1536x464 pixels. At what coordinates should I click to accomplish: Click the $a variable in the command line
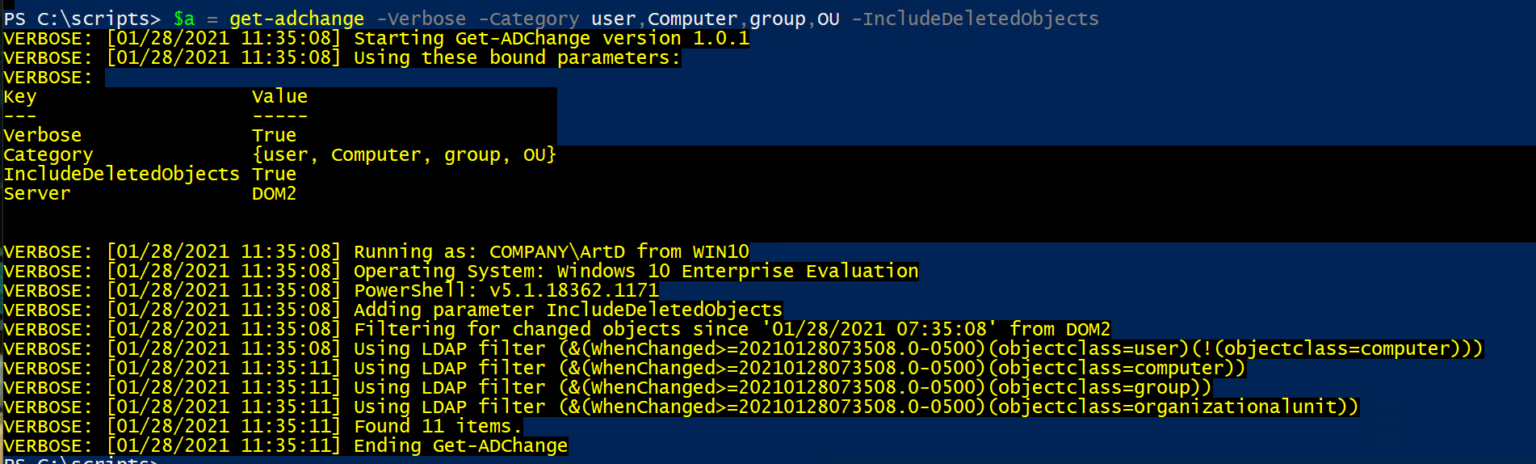[x=184, y=19]
